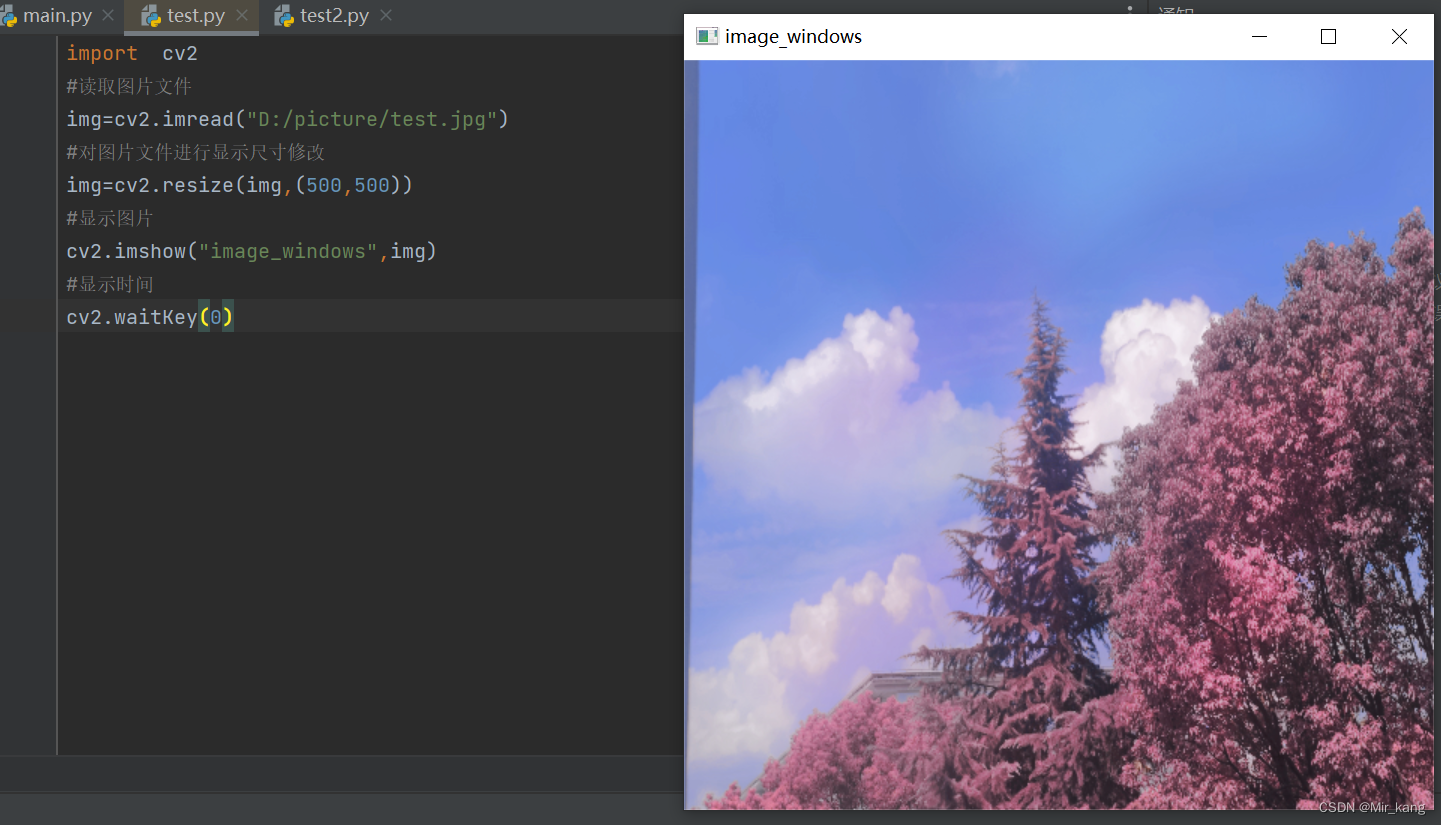Switch to the test2.py editor tab

[333, 16]
